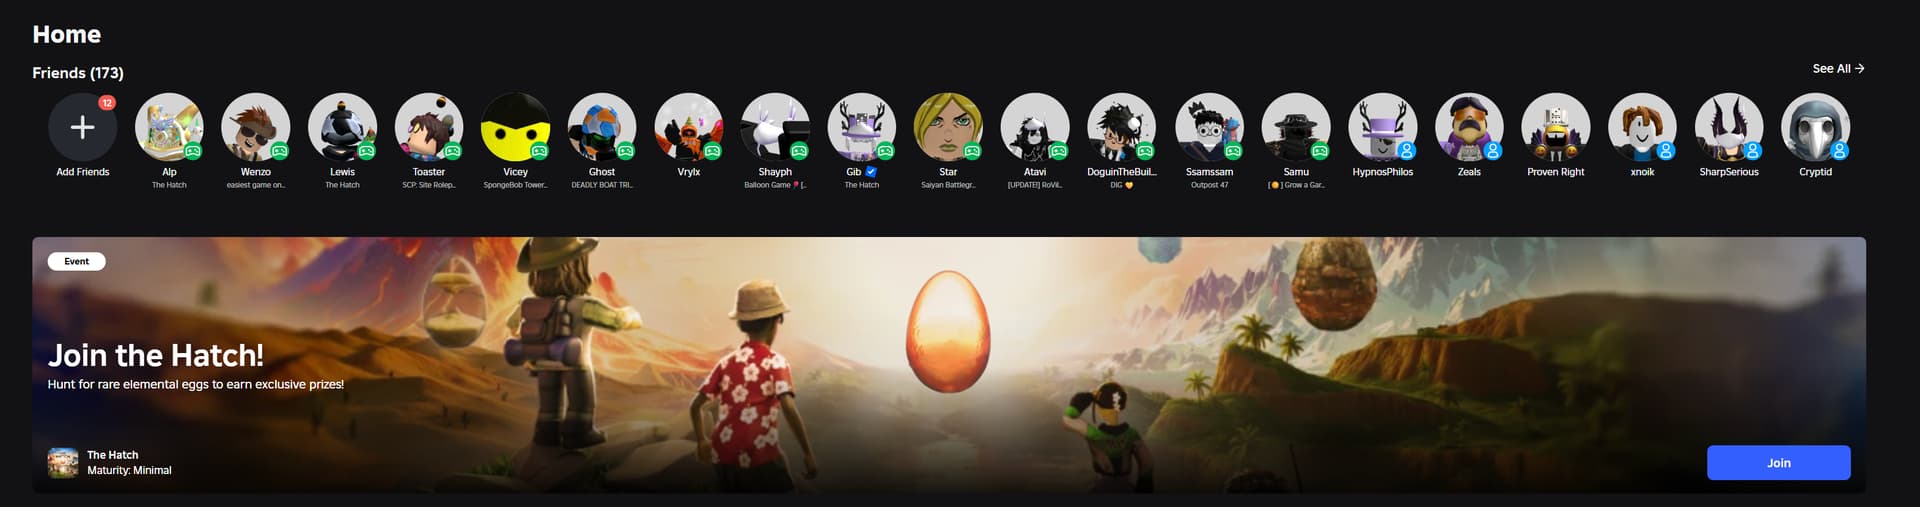Open Samu's friend avatar

1296,127
